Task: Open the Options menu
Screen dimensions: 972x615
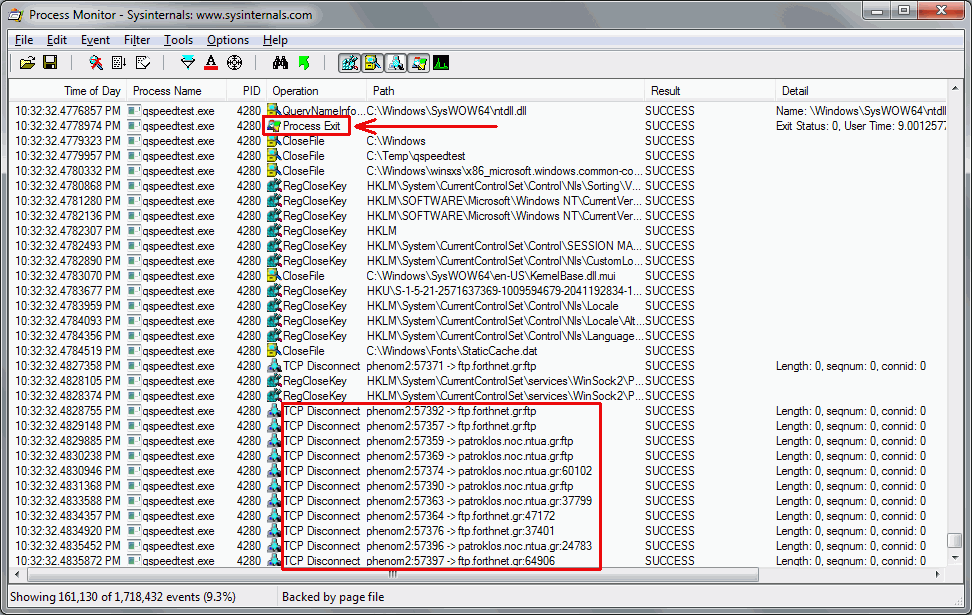Action: tap(228, 40)
